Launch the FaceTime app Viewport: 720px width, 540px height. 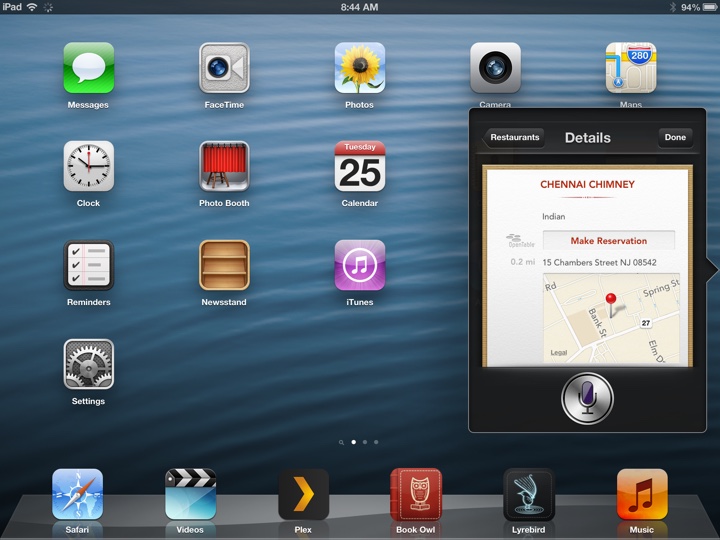(224, 68)
